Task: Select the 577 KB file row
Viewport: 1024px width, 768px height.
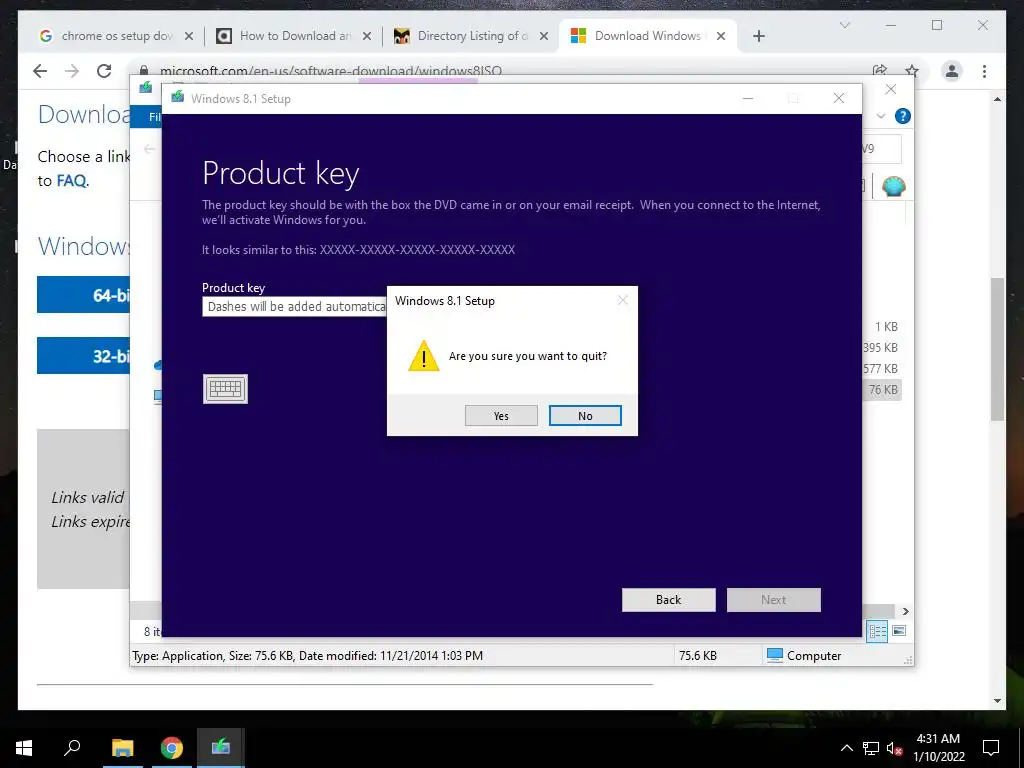Action: click(882, 368)
